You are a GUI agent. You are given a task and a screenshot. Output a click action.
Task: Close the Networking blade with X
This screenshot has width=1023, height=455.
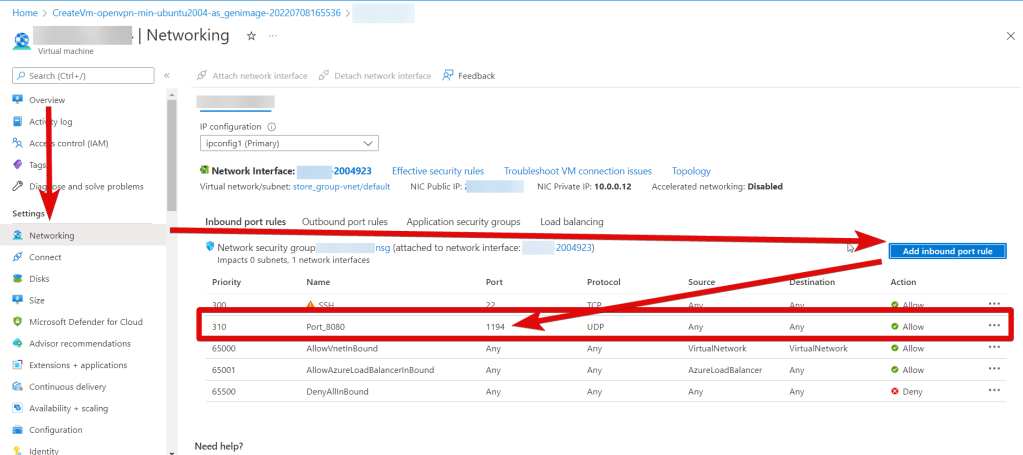[1010, 36]
